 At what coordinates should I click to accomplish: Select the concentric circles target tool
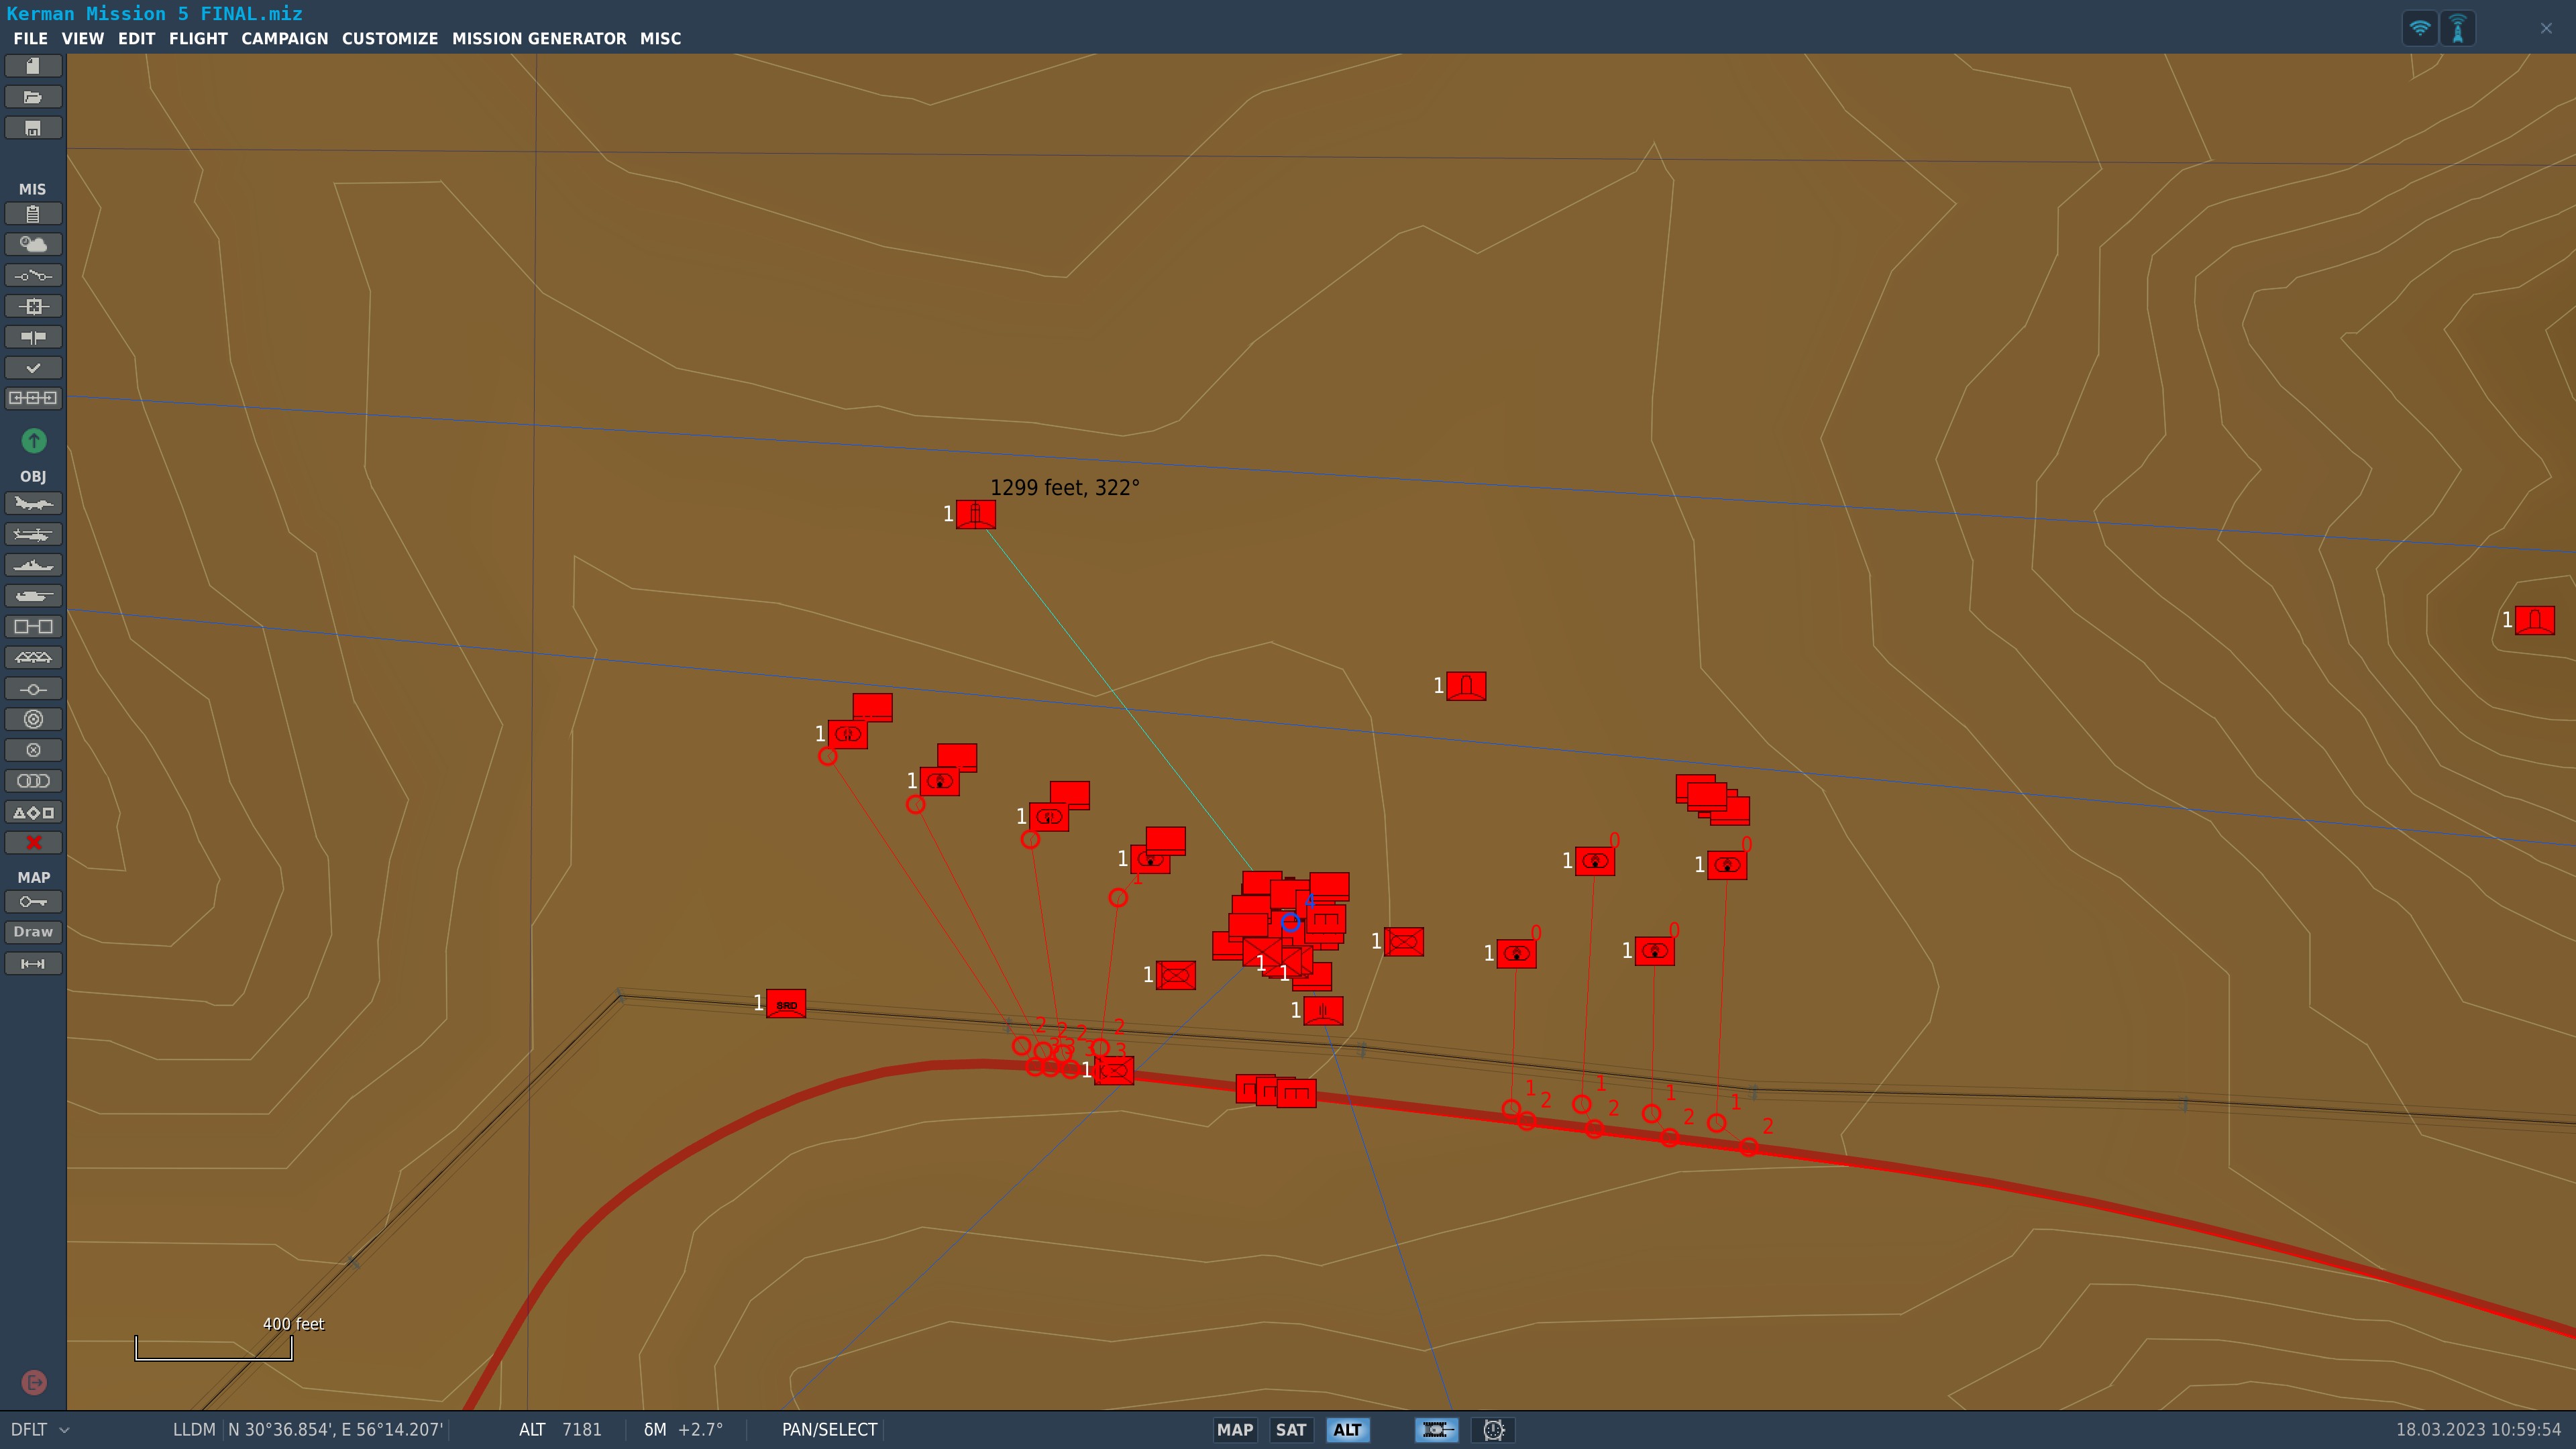click(x=33, y=719)
